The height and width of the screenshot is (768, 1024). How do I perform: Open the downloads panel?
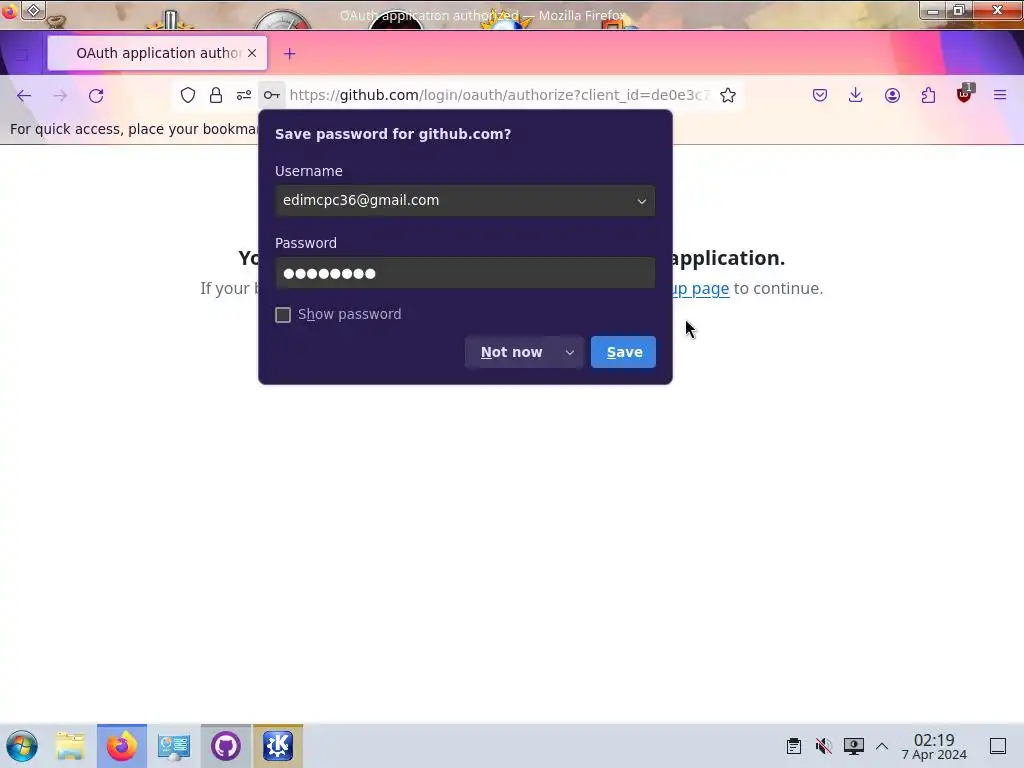tap(856, 95)
